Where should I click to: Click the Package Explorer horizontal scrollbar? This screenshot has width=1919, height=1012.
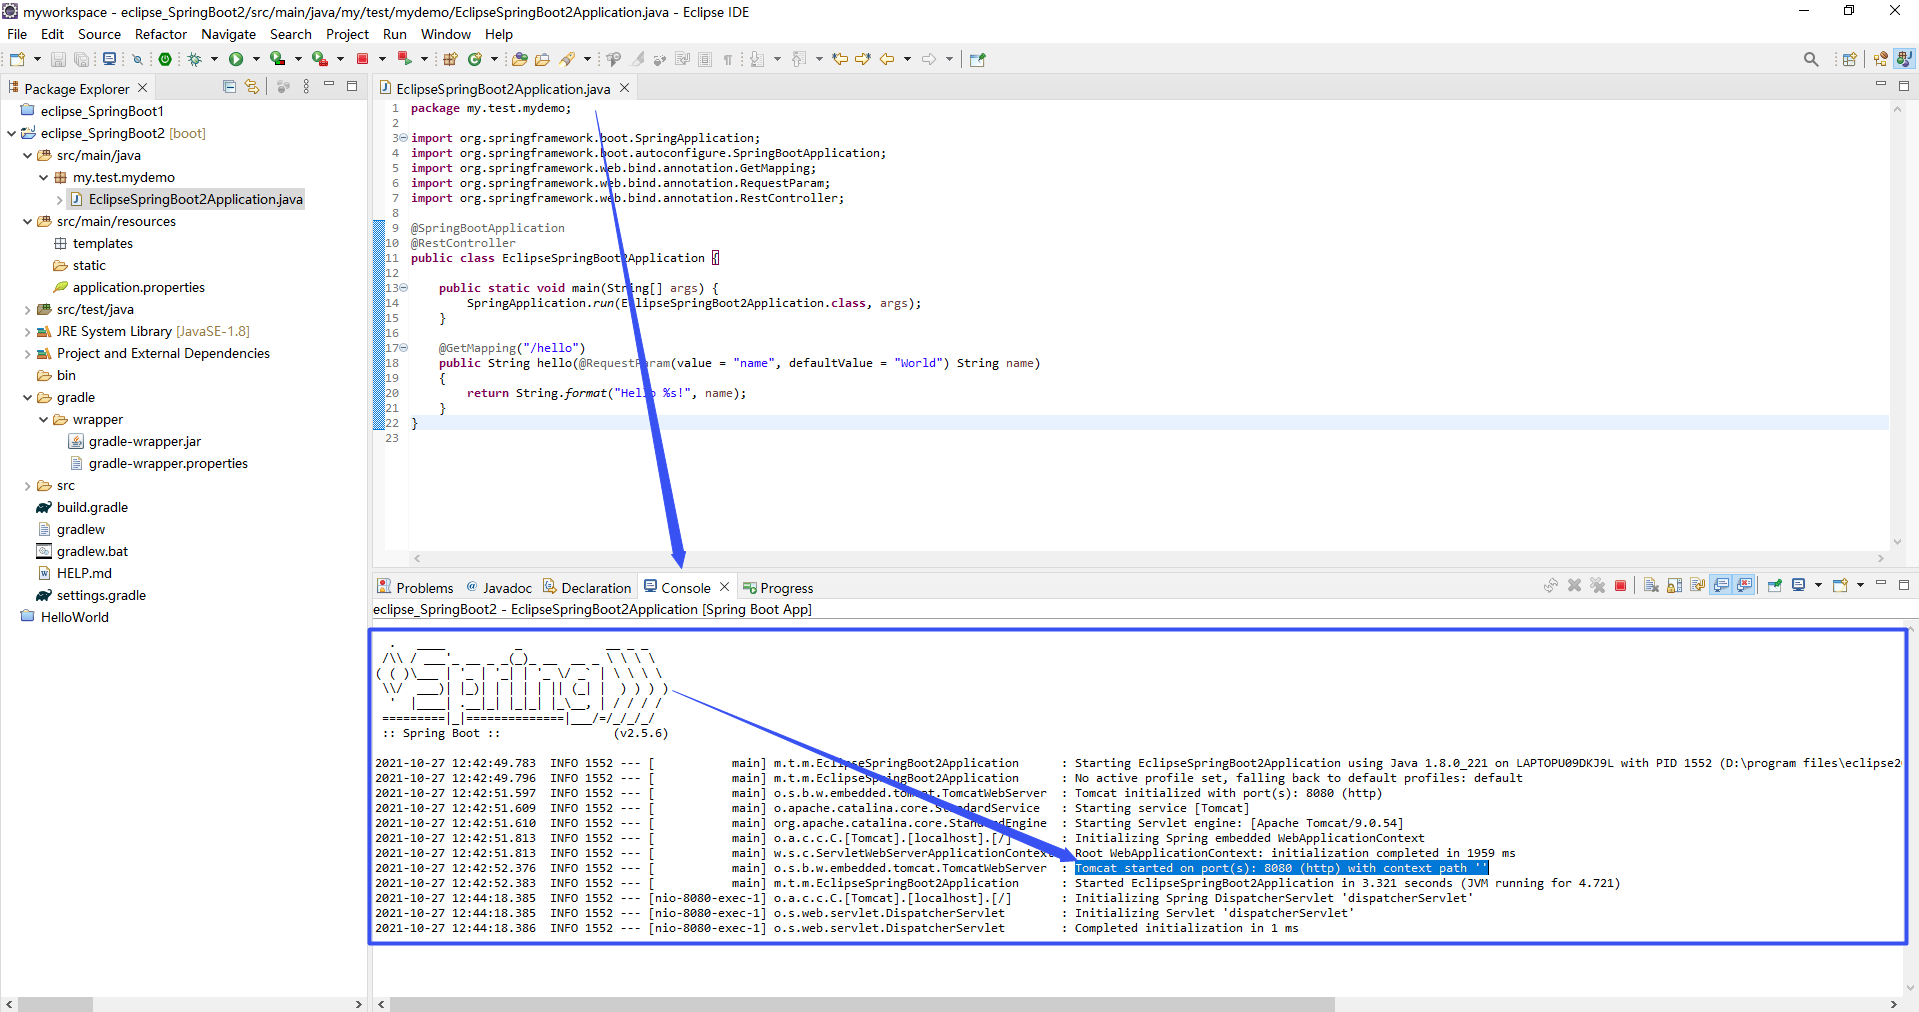coord(55,1004)
